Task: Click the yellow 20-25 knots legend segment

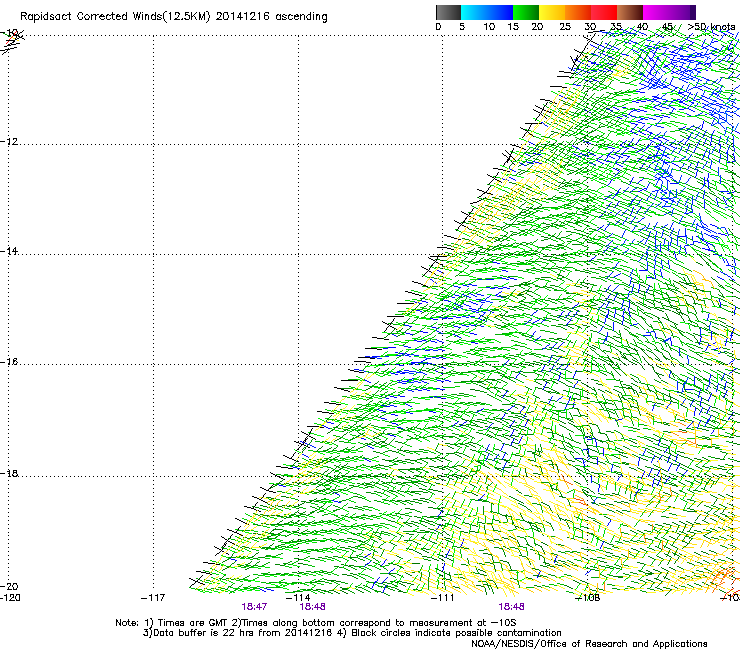Action: tap(552, 12)
